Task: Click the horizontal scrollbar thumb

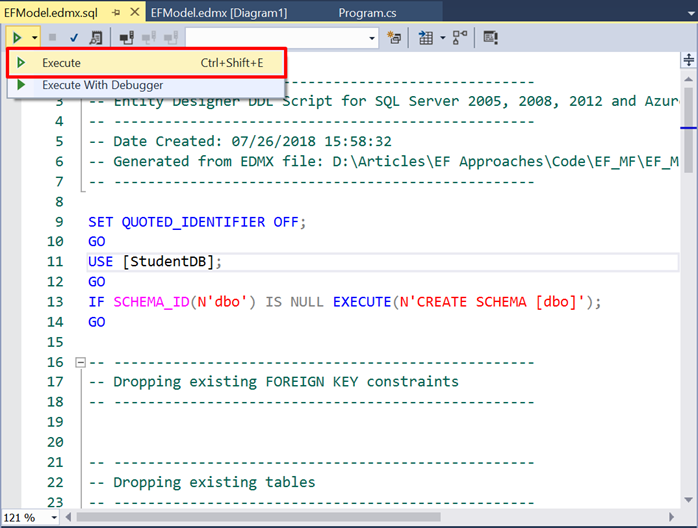Action: (259, 517)
